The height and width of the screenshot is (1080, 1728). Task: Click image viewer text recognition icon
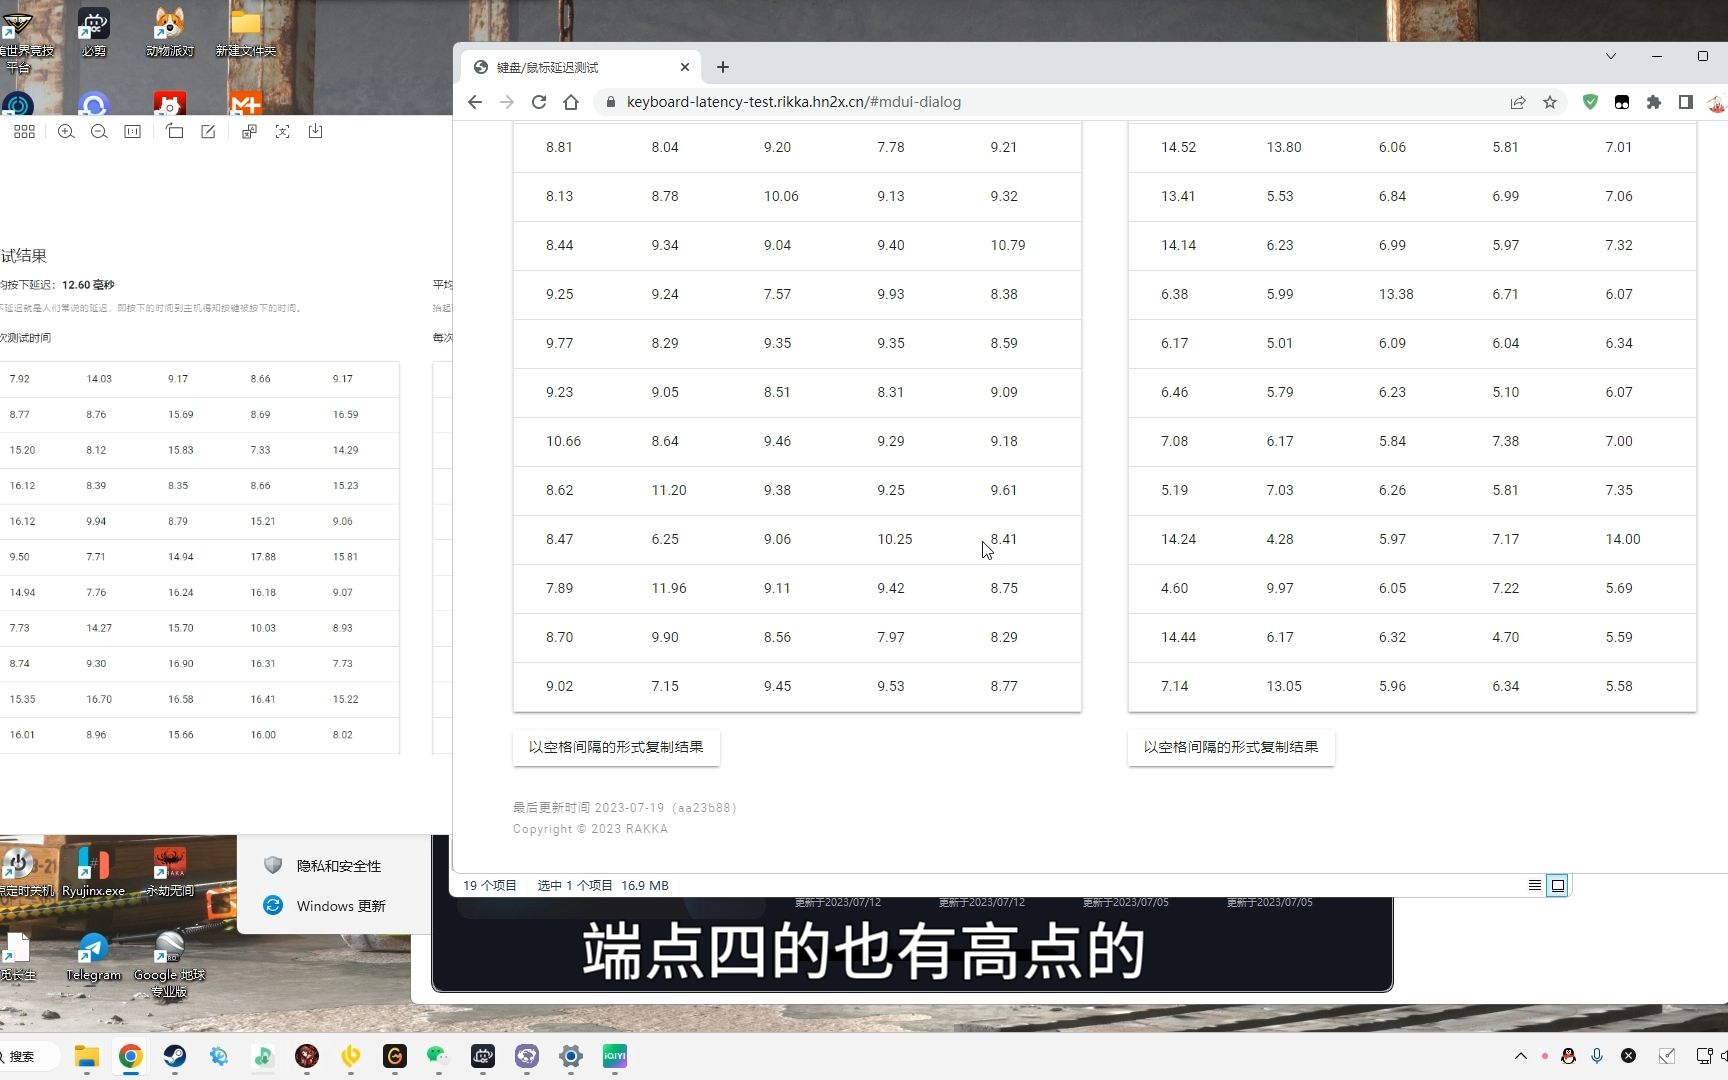click(282, 132)
